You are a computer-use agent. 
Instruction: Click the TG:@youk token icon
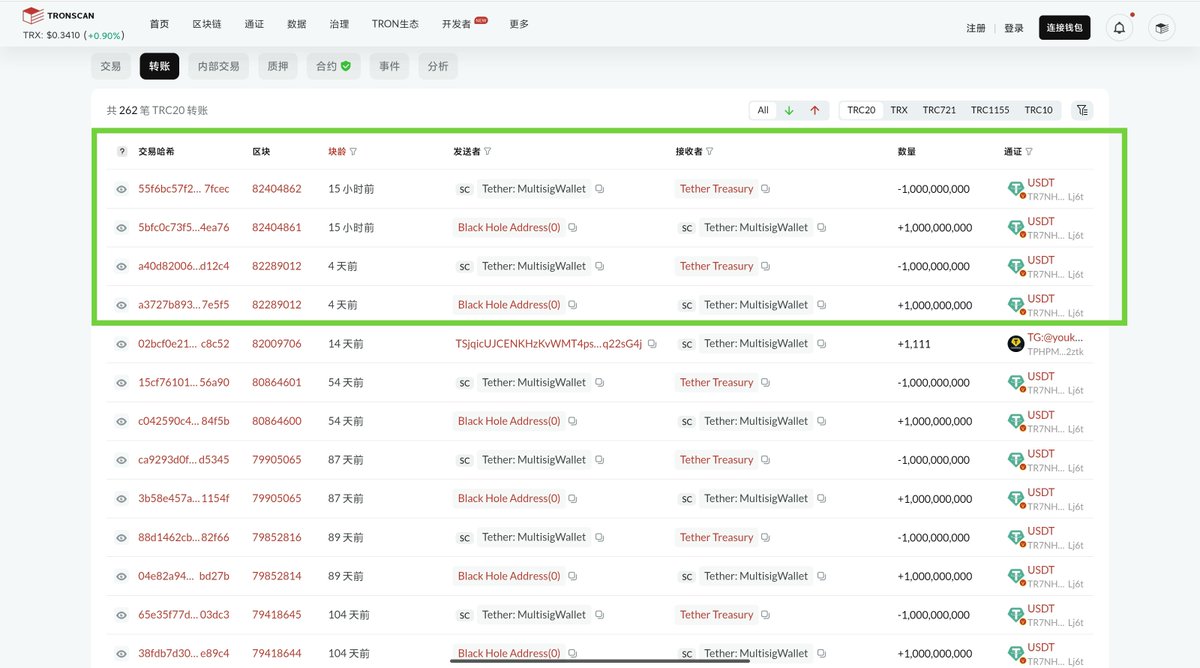(1016, 344)
